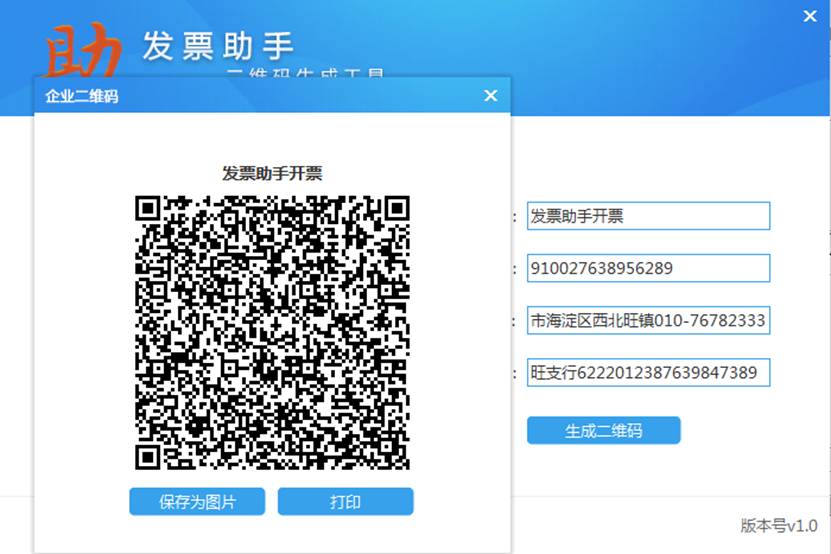The width and height of the screenshot is (831, 554).
Task: Click the 打印 button
Action: click(346, 502)
